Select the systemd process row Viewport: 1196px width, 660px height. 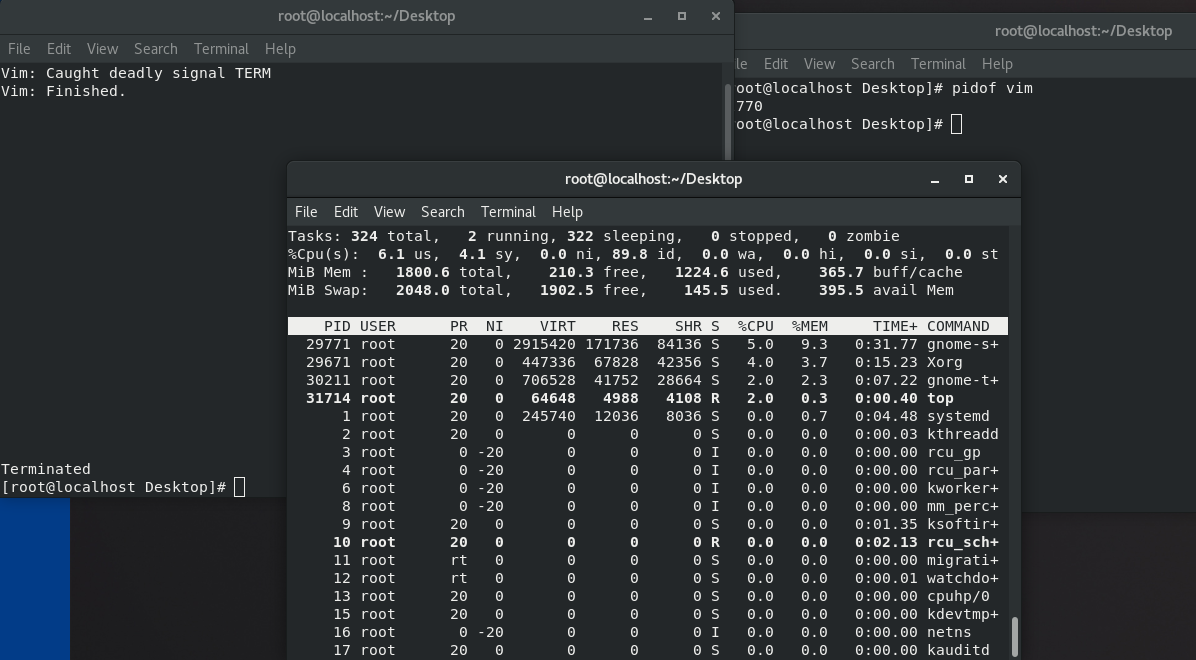point(648,417)
